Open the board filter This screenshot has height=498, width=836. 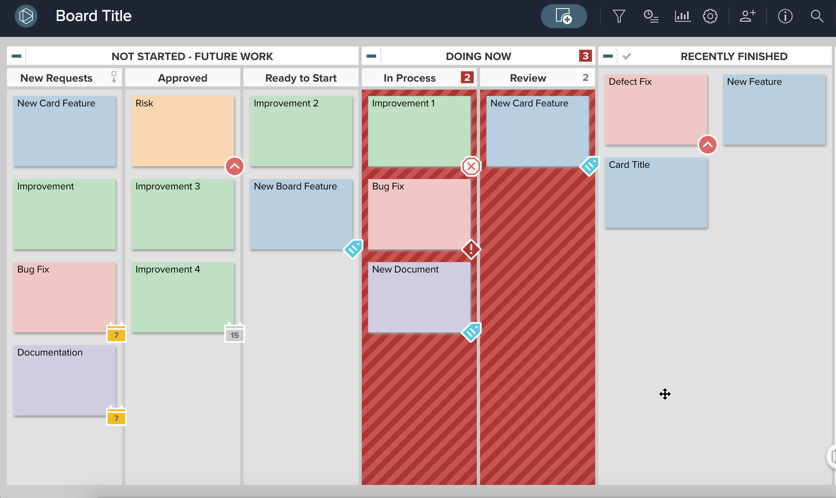[619, 16]
